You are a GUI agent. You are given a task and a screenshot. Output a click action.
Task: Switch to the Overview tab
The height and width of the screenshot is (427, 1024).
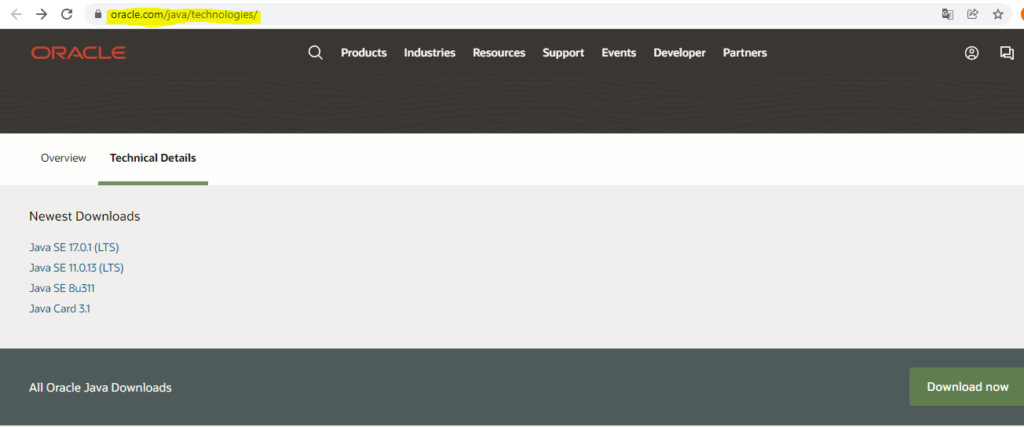pyautogui.click(x=63, y=158)
